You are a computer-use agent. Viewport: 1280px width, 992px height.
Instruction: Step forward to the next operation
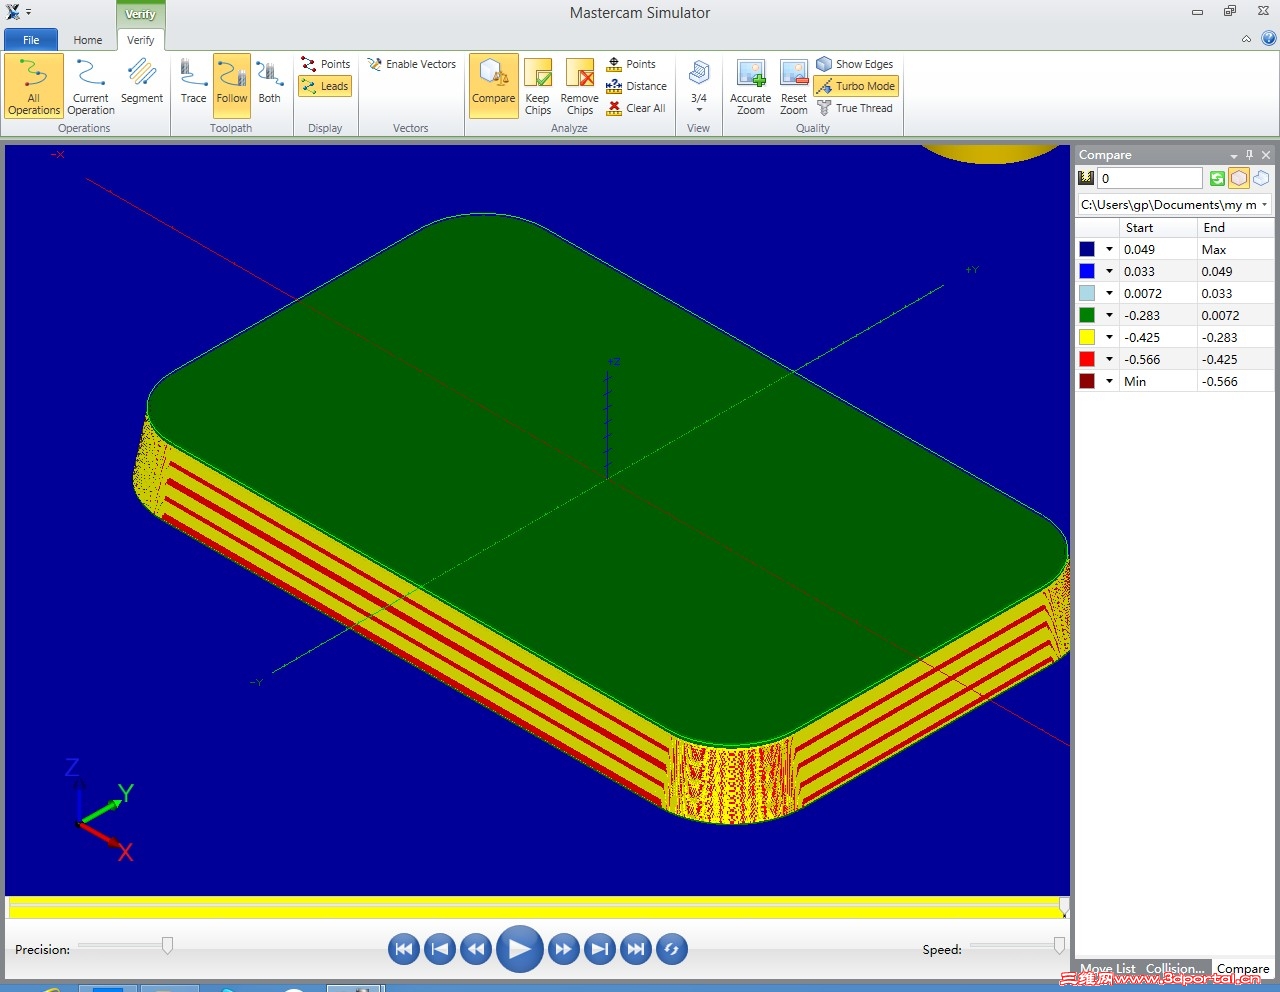point(599,949)
